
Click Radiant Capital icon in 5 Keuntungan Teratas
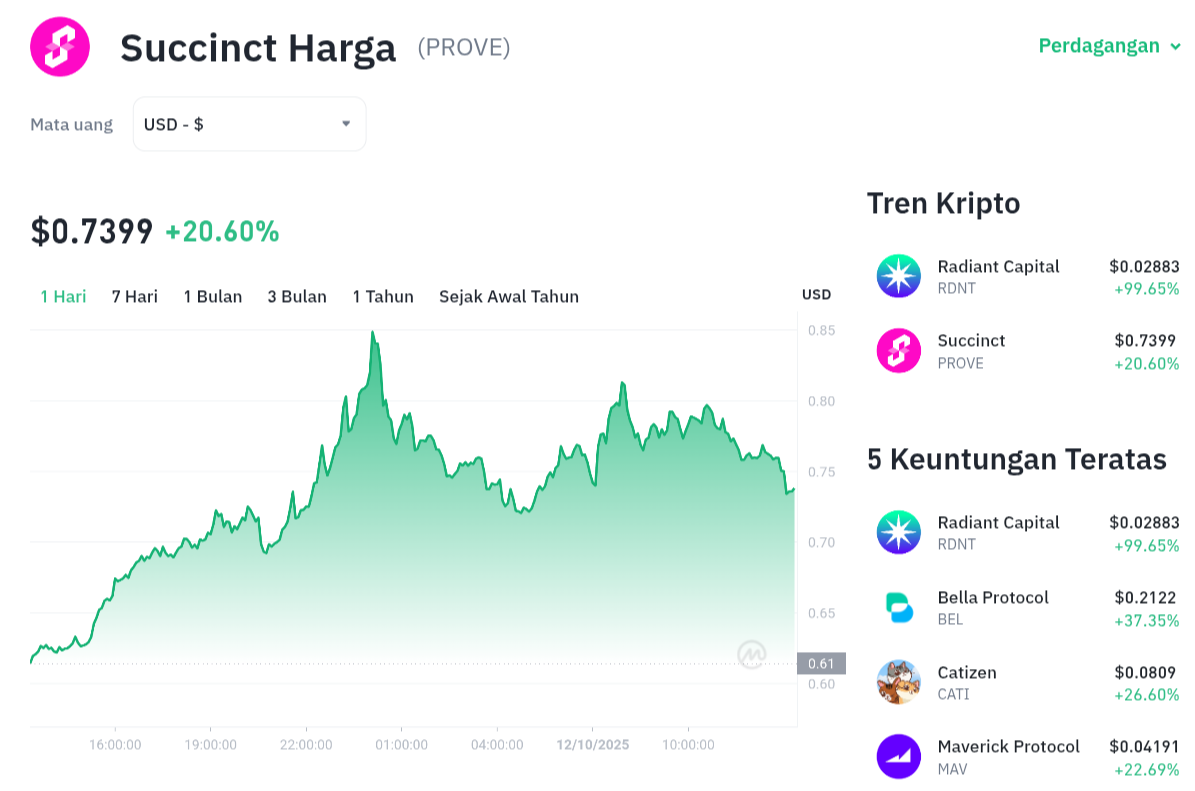click(898, 532)
